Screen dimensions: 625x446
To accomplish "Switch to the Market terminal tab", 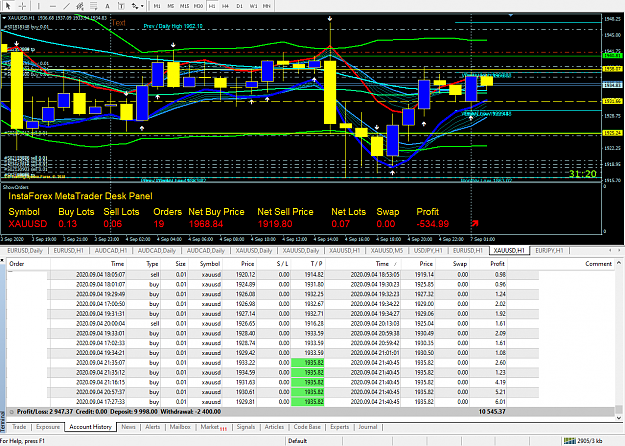I will tap(213, 427).
